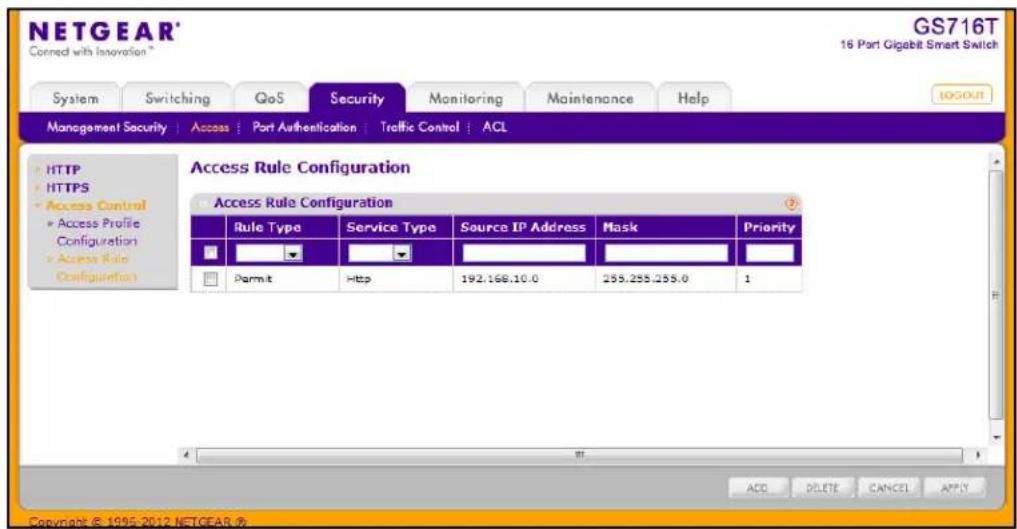
Task: Click the GS716T model name
Action: pyautogui.click(x=955, y=27)
